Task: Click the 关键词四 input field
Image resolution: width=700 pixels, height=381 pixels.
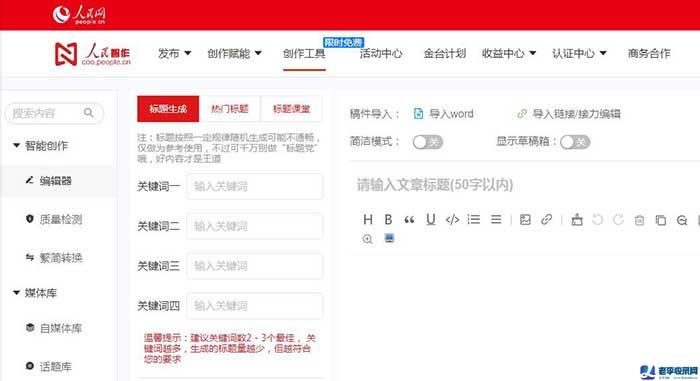Action: pyautogui.click(x=254, y=306)
